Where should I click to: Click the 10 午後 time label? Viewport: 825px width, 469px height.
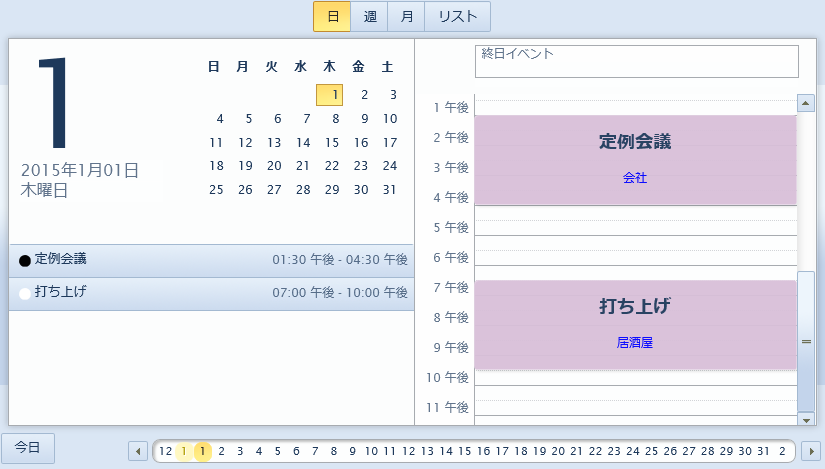[447, 377]
